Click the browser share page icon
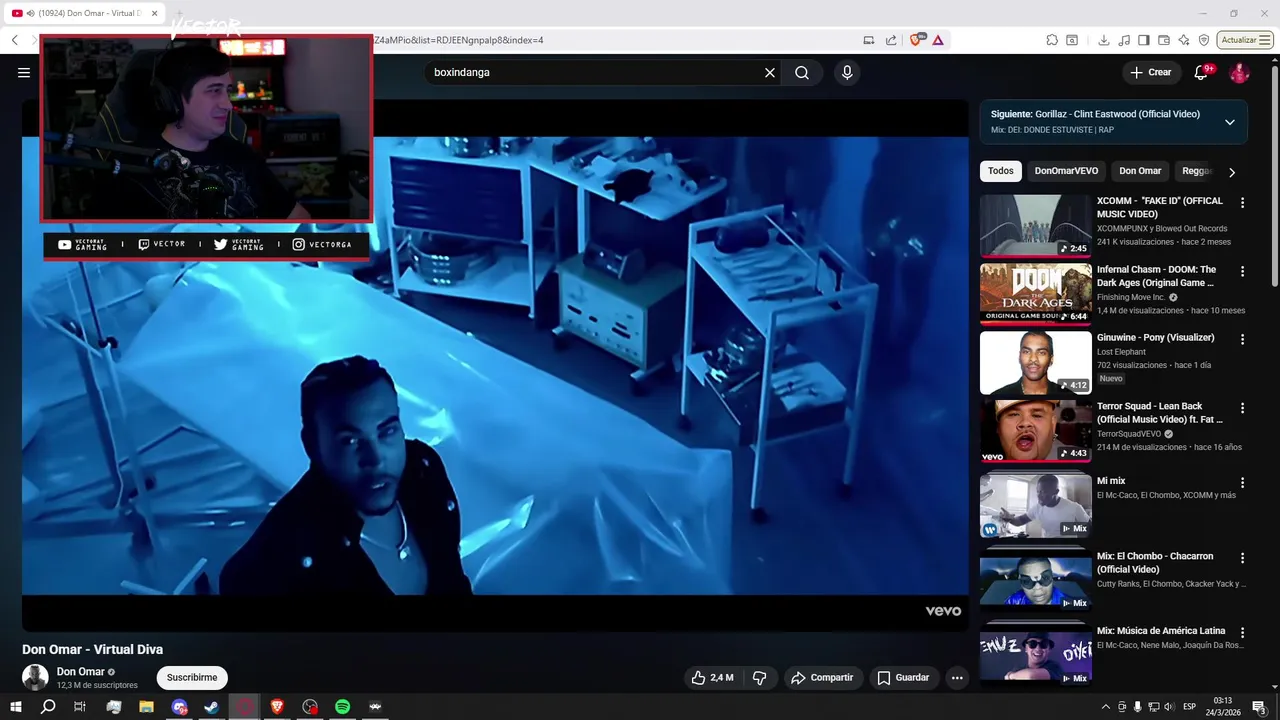 tap(891, 40)
